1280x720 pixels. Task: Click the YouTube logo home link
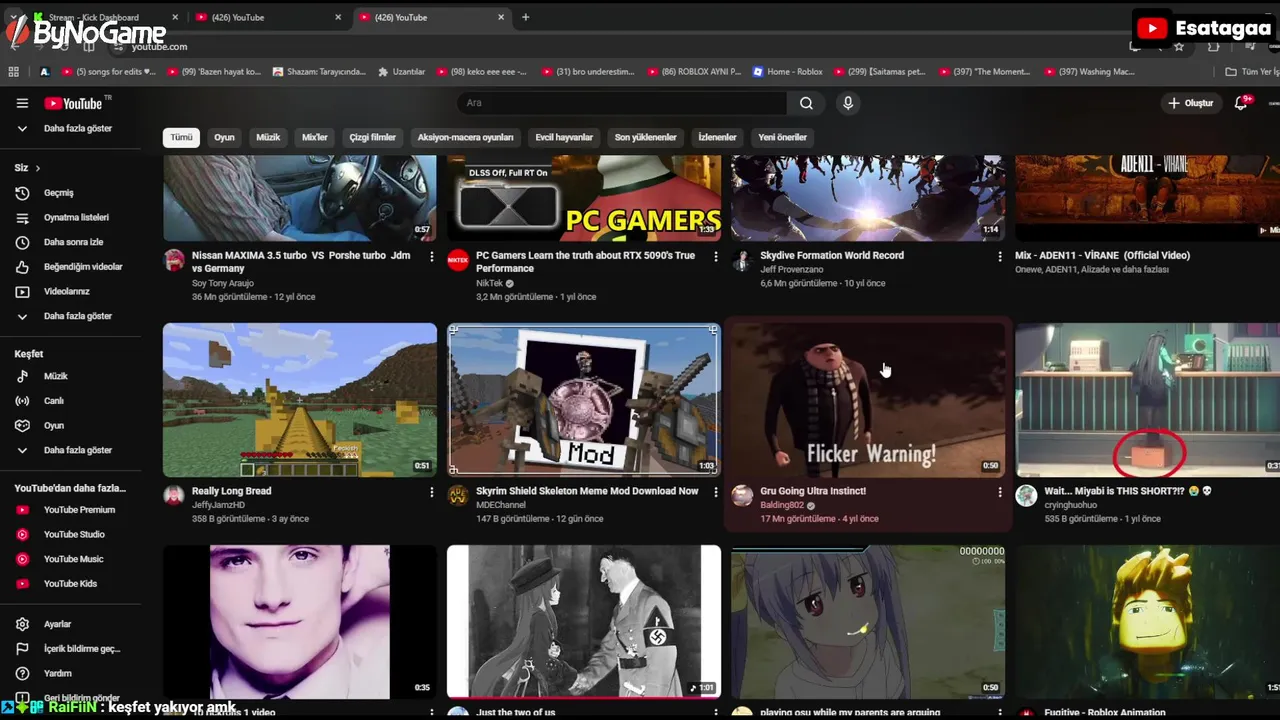73,103
